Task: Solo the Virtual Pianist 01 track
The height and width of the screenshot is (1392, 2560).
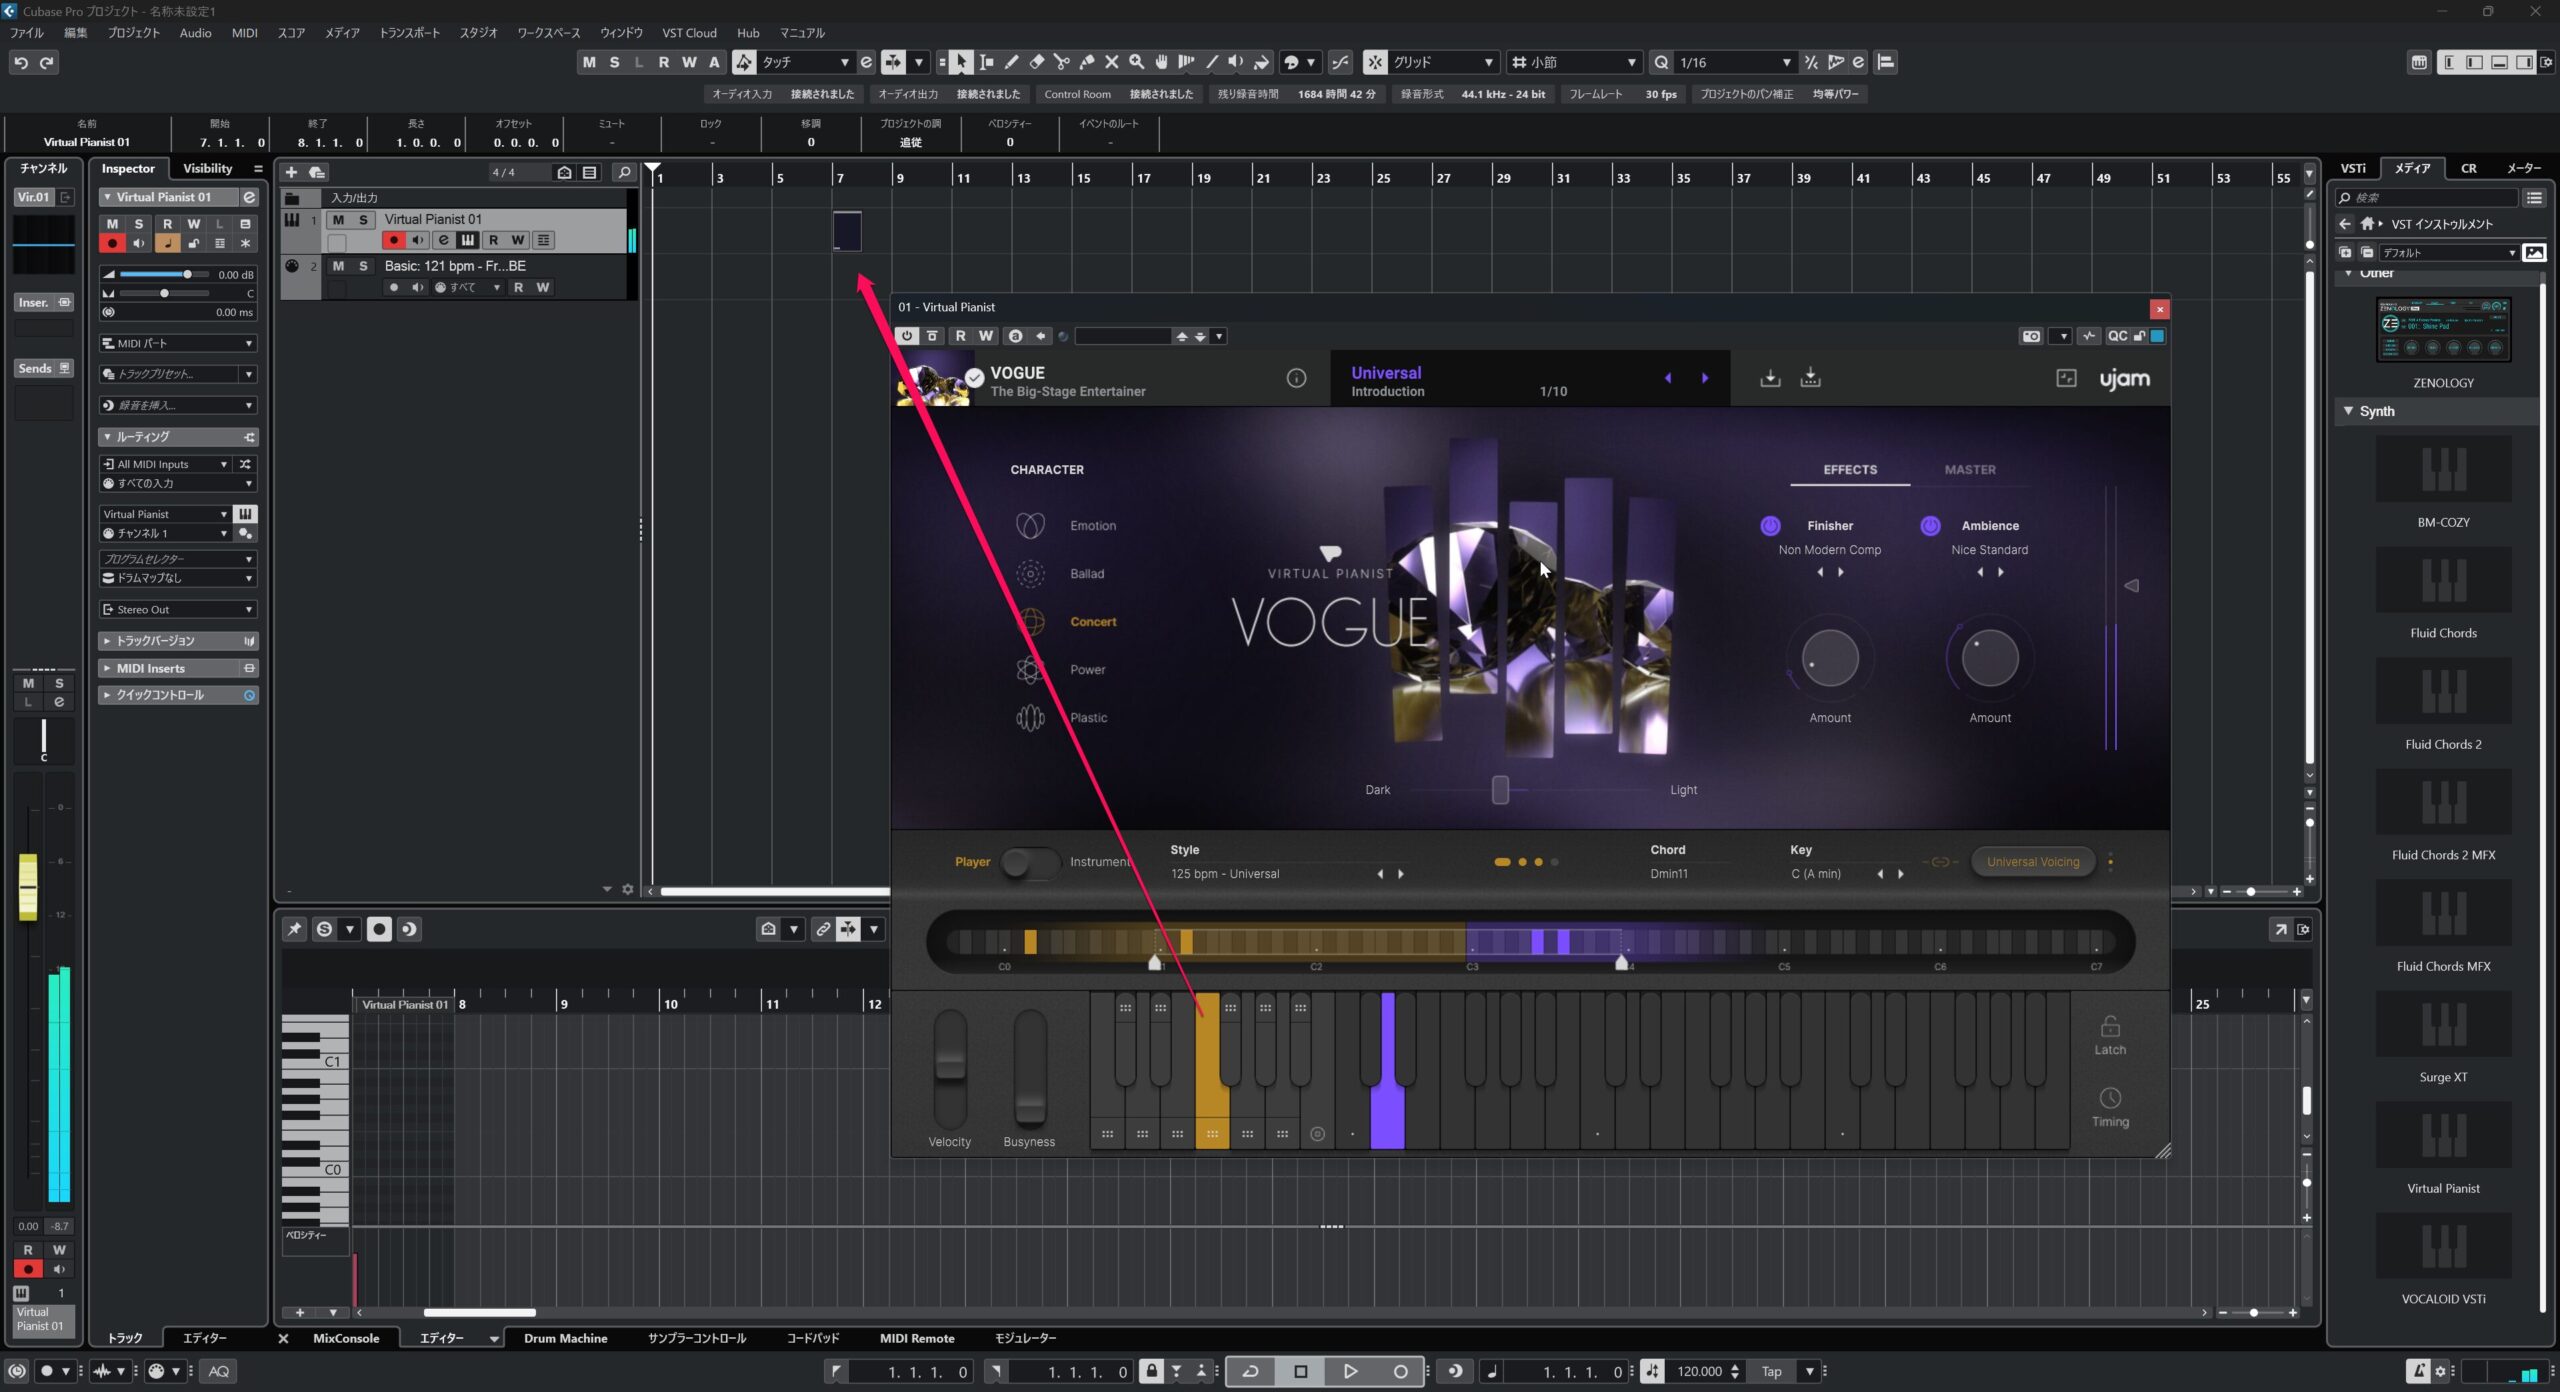Action: click(363, 219)
